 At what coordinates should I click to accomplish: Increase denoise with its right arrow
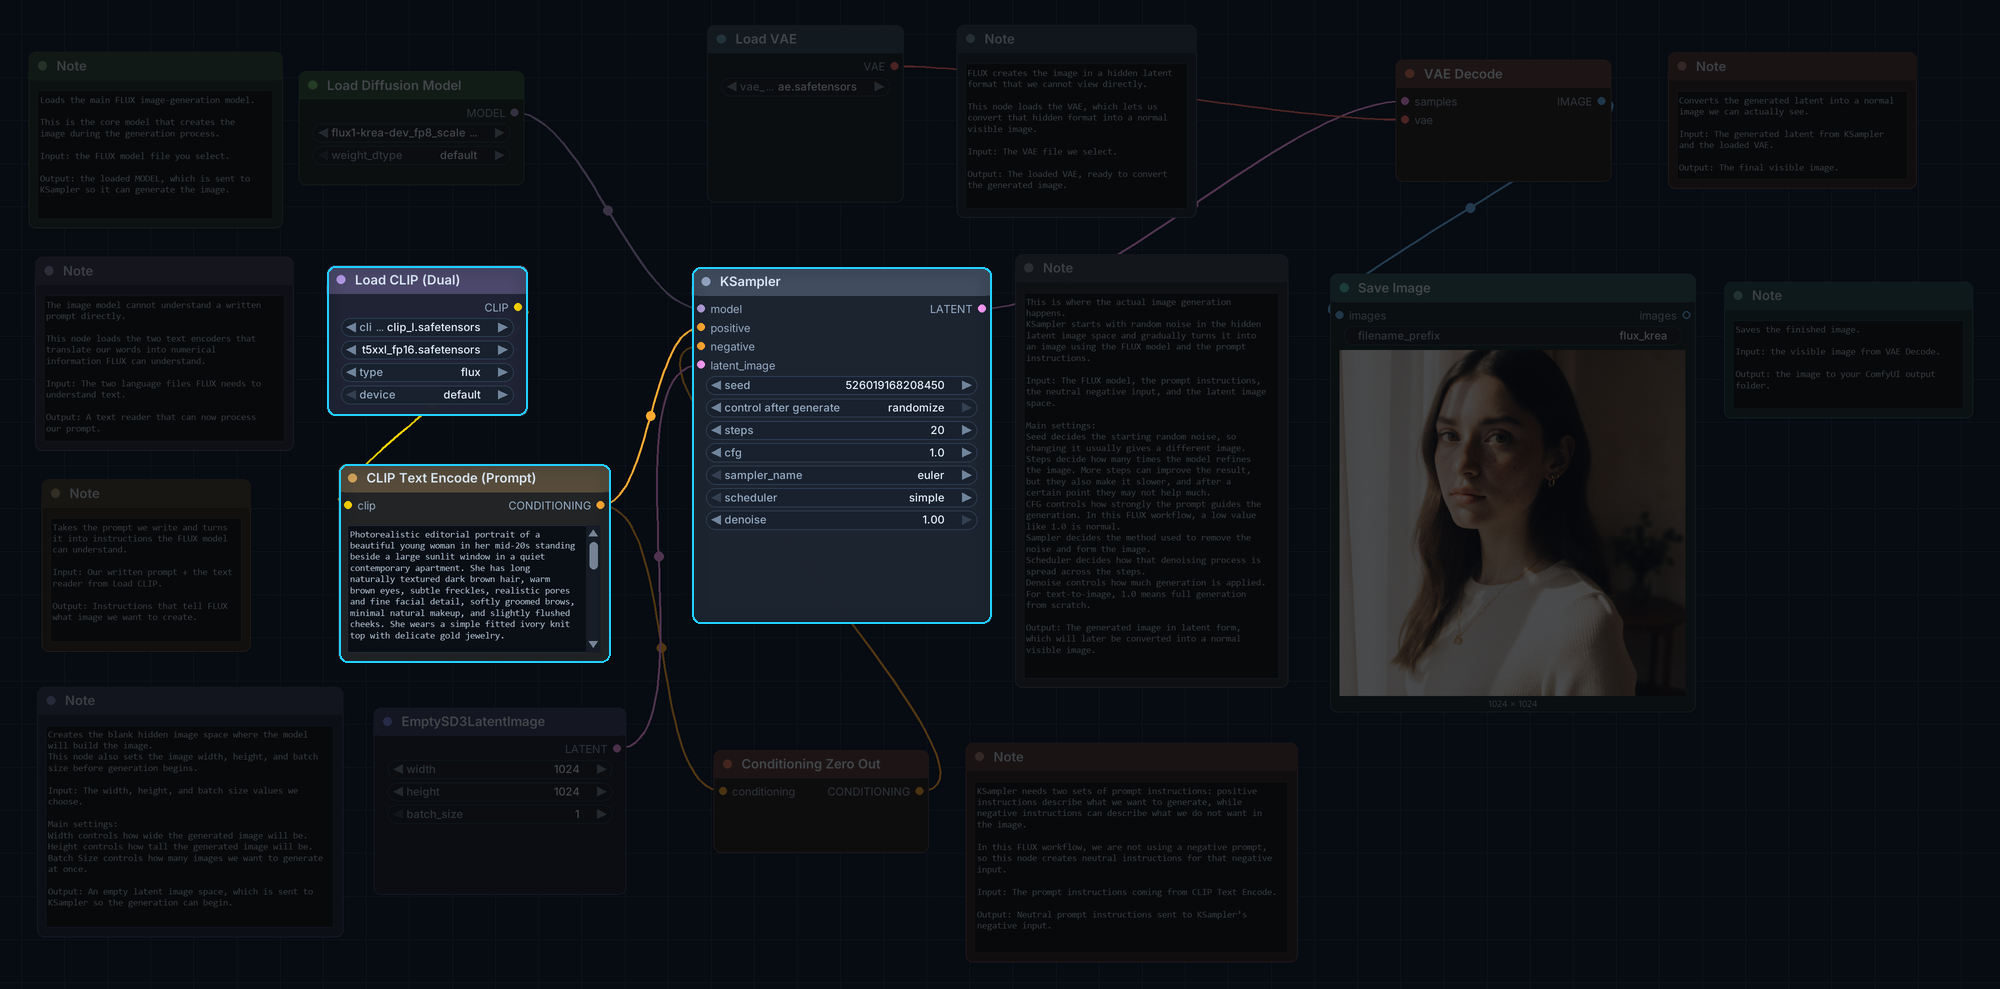click(966, 520)
